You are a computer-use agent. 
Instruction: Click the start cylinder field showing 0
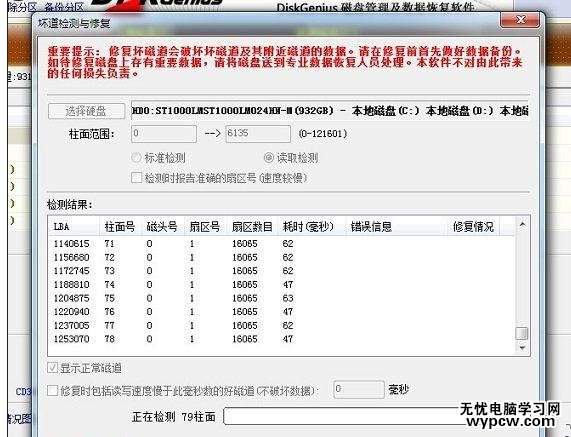pyautogui.click(x=164, y=134)
